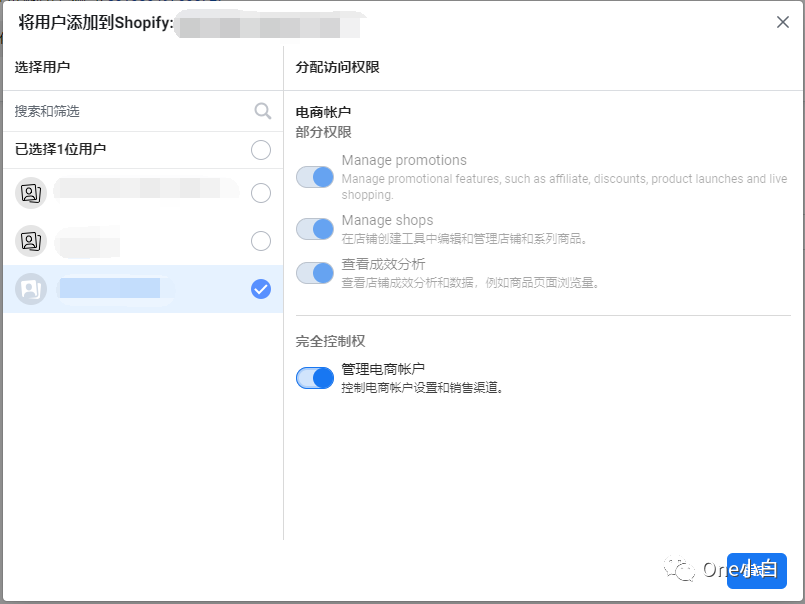Image resolution: width=805 pixels, height=604 pixels.
Task: Click the blue checkmark next to selected user
Action: click(x=260, y=290)
